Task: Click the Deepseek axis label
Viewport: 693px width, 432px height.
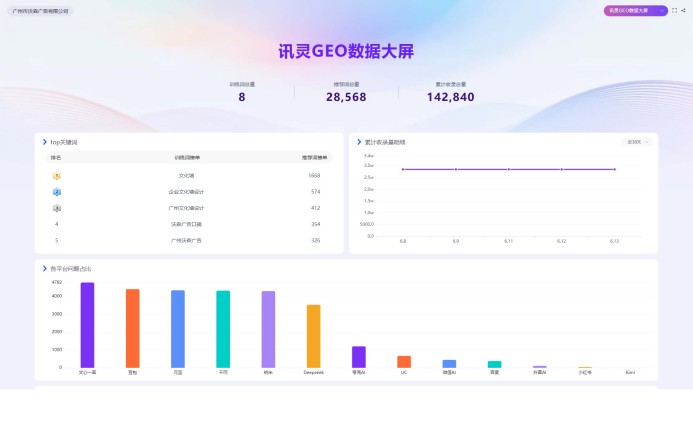Action: [313, 372]
